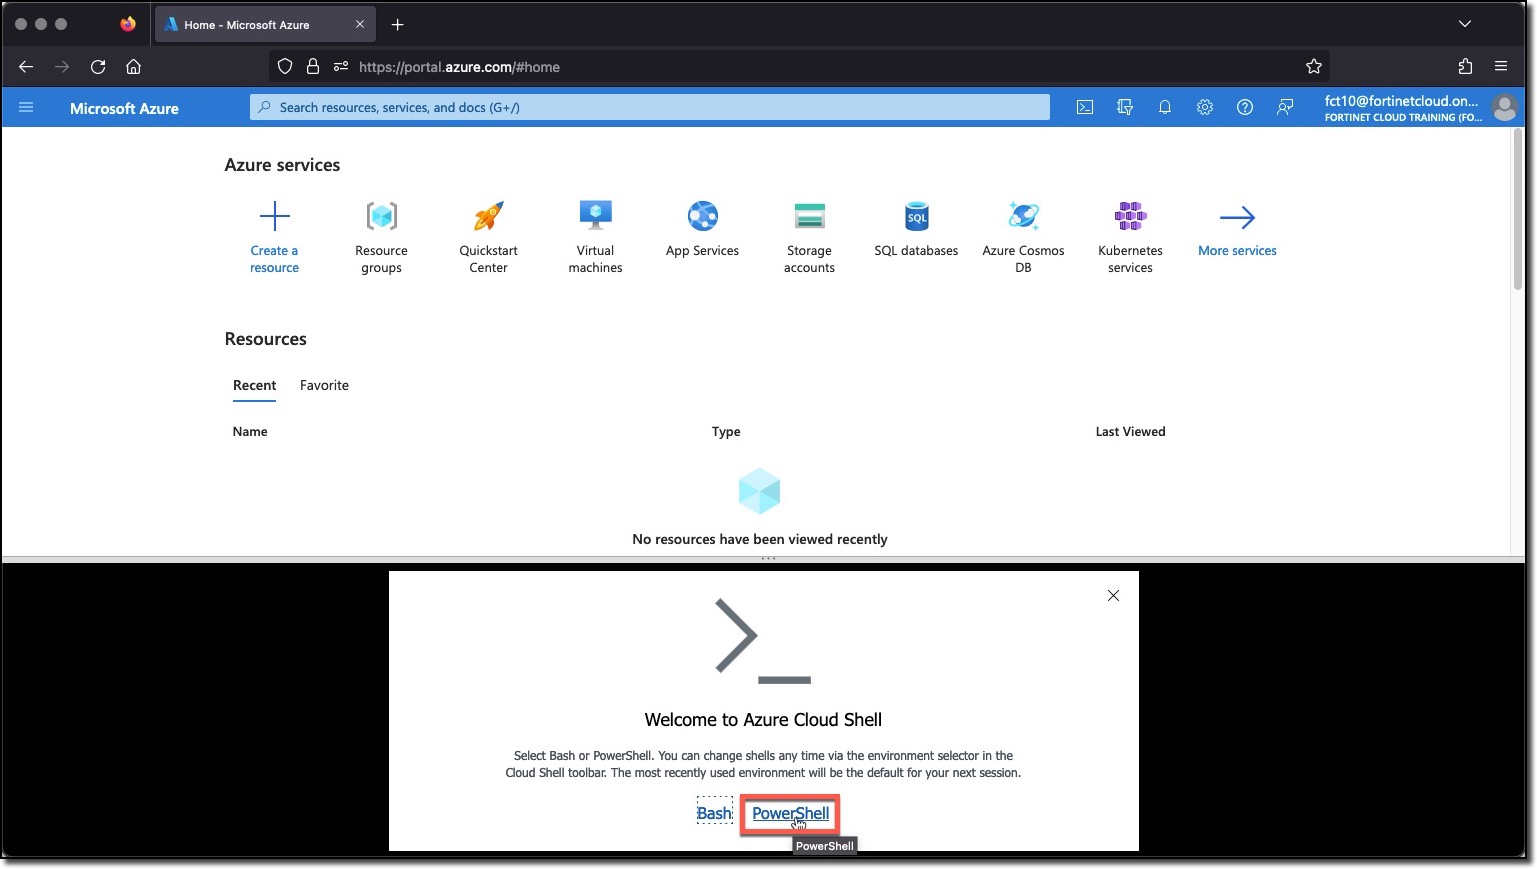Open the site permissions icon
Viewport: 1537px width, 869px height.
tap(341, 67)
